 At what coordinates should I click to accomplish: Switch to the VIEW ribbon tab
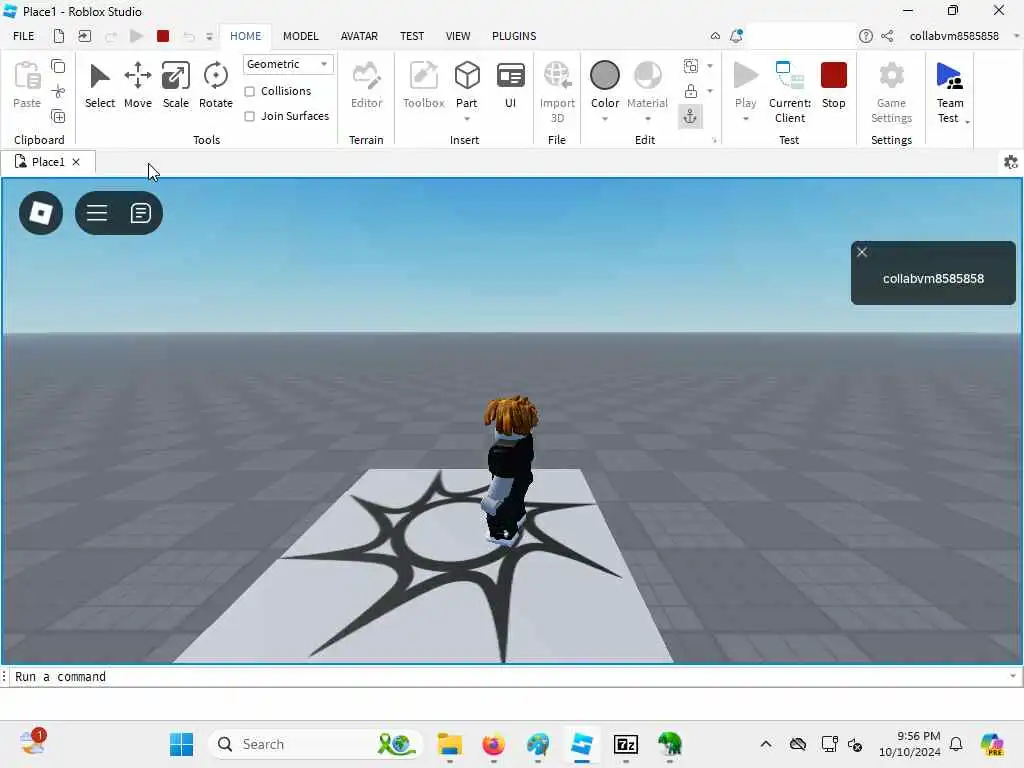point(458,36)
